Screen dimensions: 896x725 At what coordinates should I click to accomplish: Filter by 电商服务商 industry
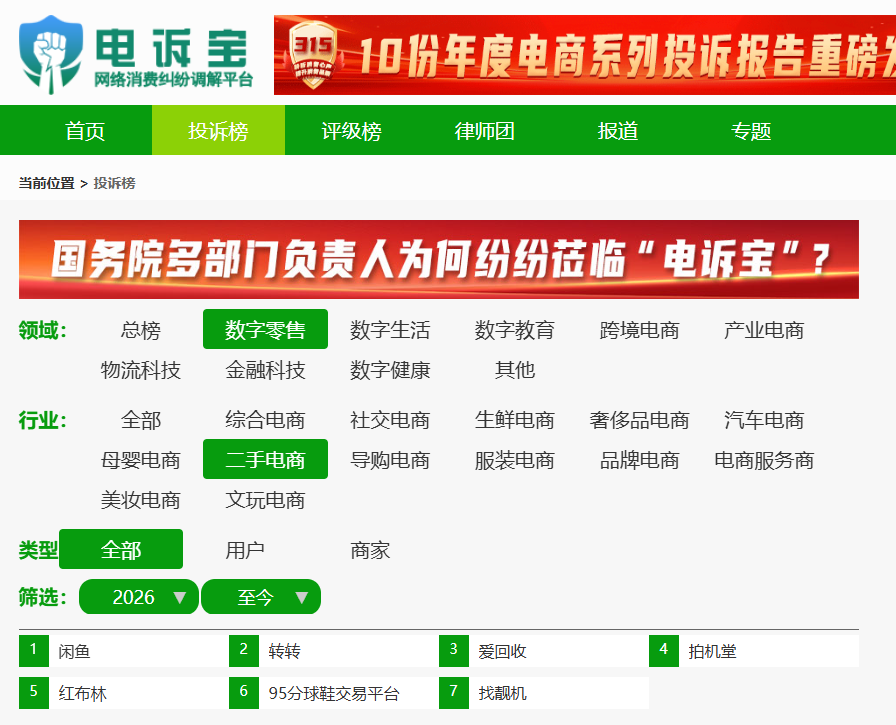click(763, 460)
